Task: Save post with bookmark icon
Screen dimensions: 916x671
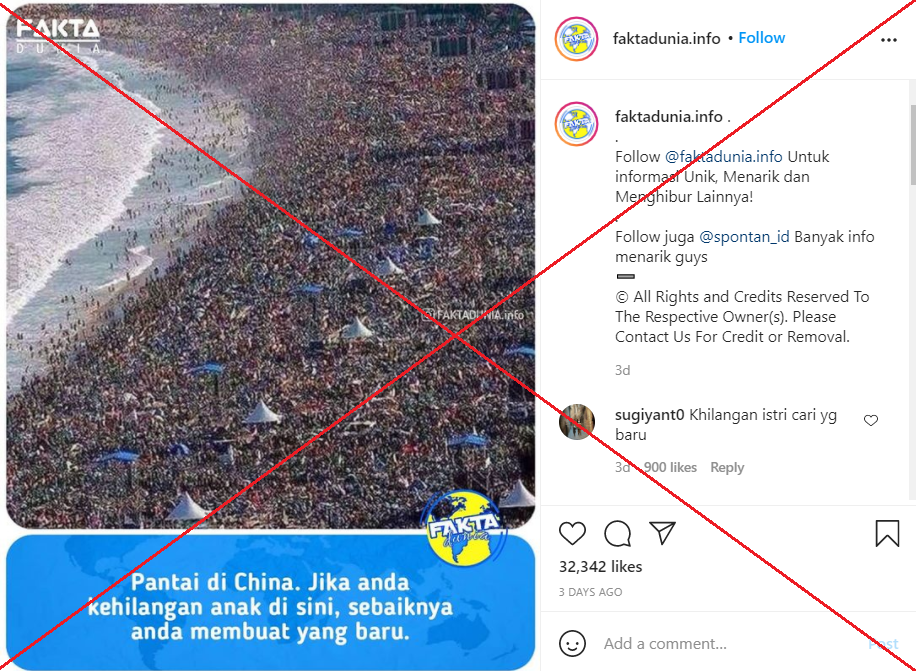Action: point(887,533)
